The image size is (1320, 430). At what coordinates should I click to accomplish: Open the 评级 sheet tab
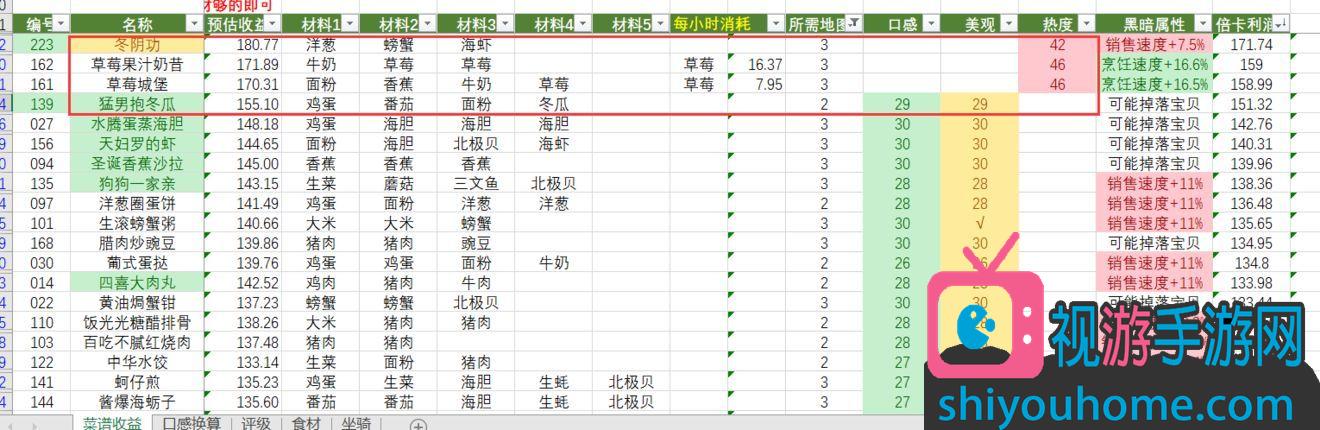pos(256,424)
